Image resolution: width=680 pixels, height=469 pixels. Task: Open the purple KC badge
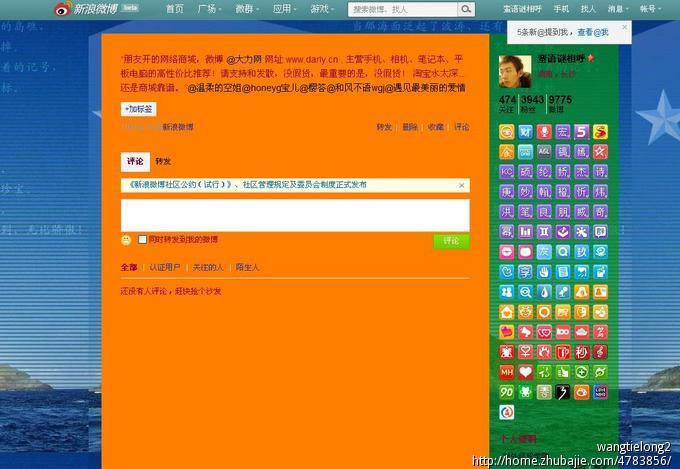click(x=506, y=172)
